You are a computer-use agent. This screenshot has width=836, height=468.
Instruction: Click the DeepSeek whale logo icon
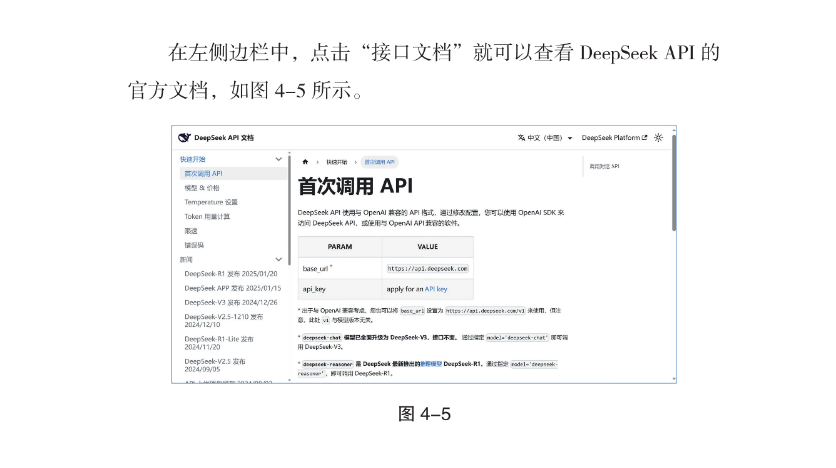184,138
